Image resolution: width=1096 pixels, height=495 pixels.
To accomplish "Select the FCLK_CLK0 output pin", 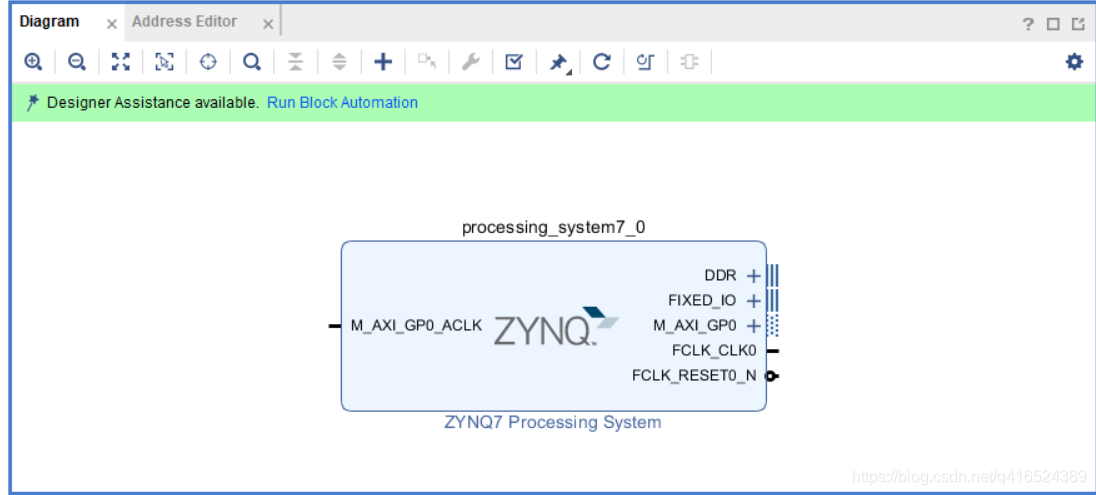I will [x=772, y=351].
